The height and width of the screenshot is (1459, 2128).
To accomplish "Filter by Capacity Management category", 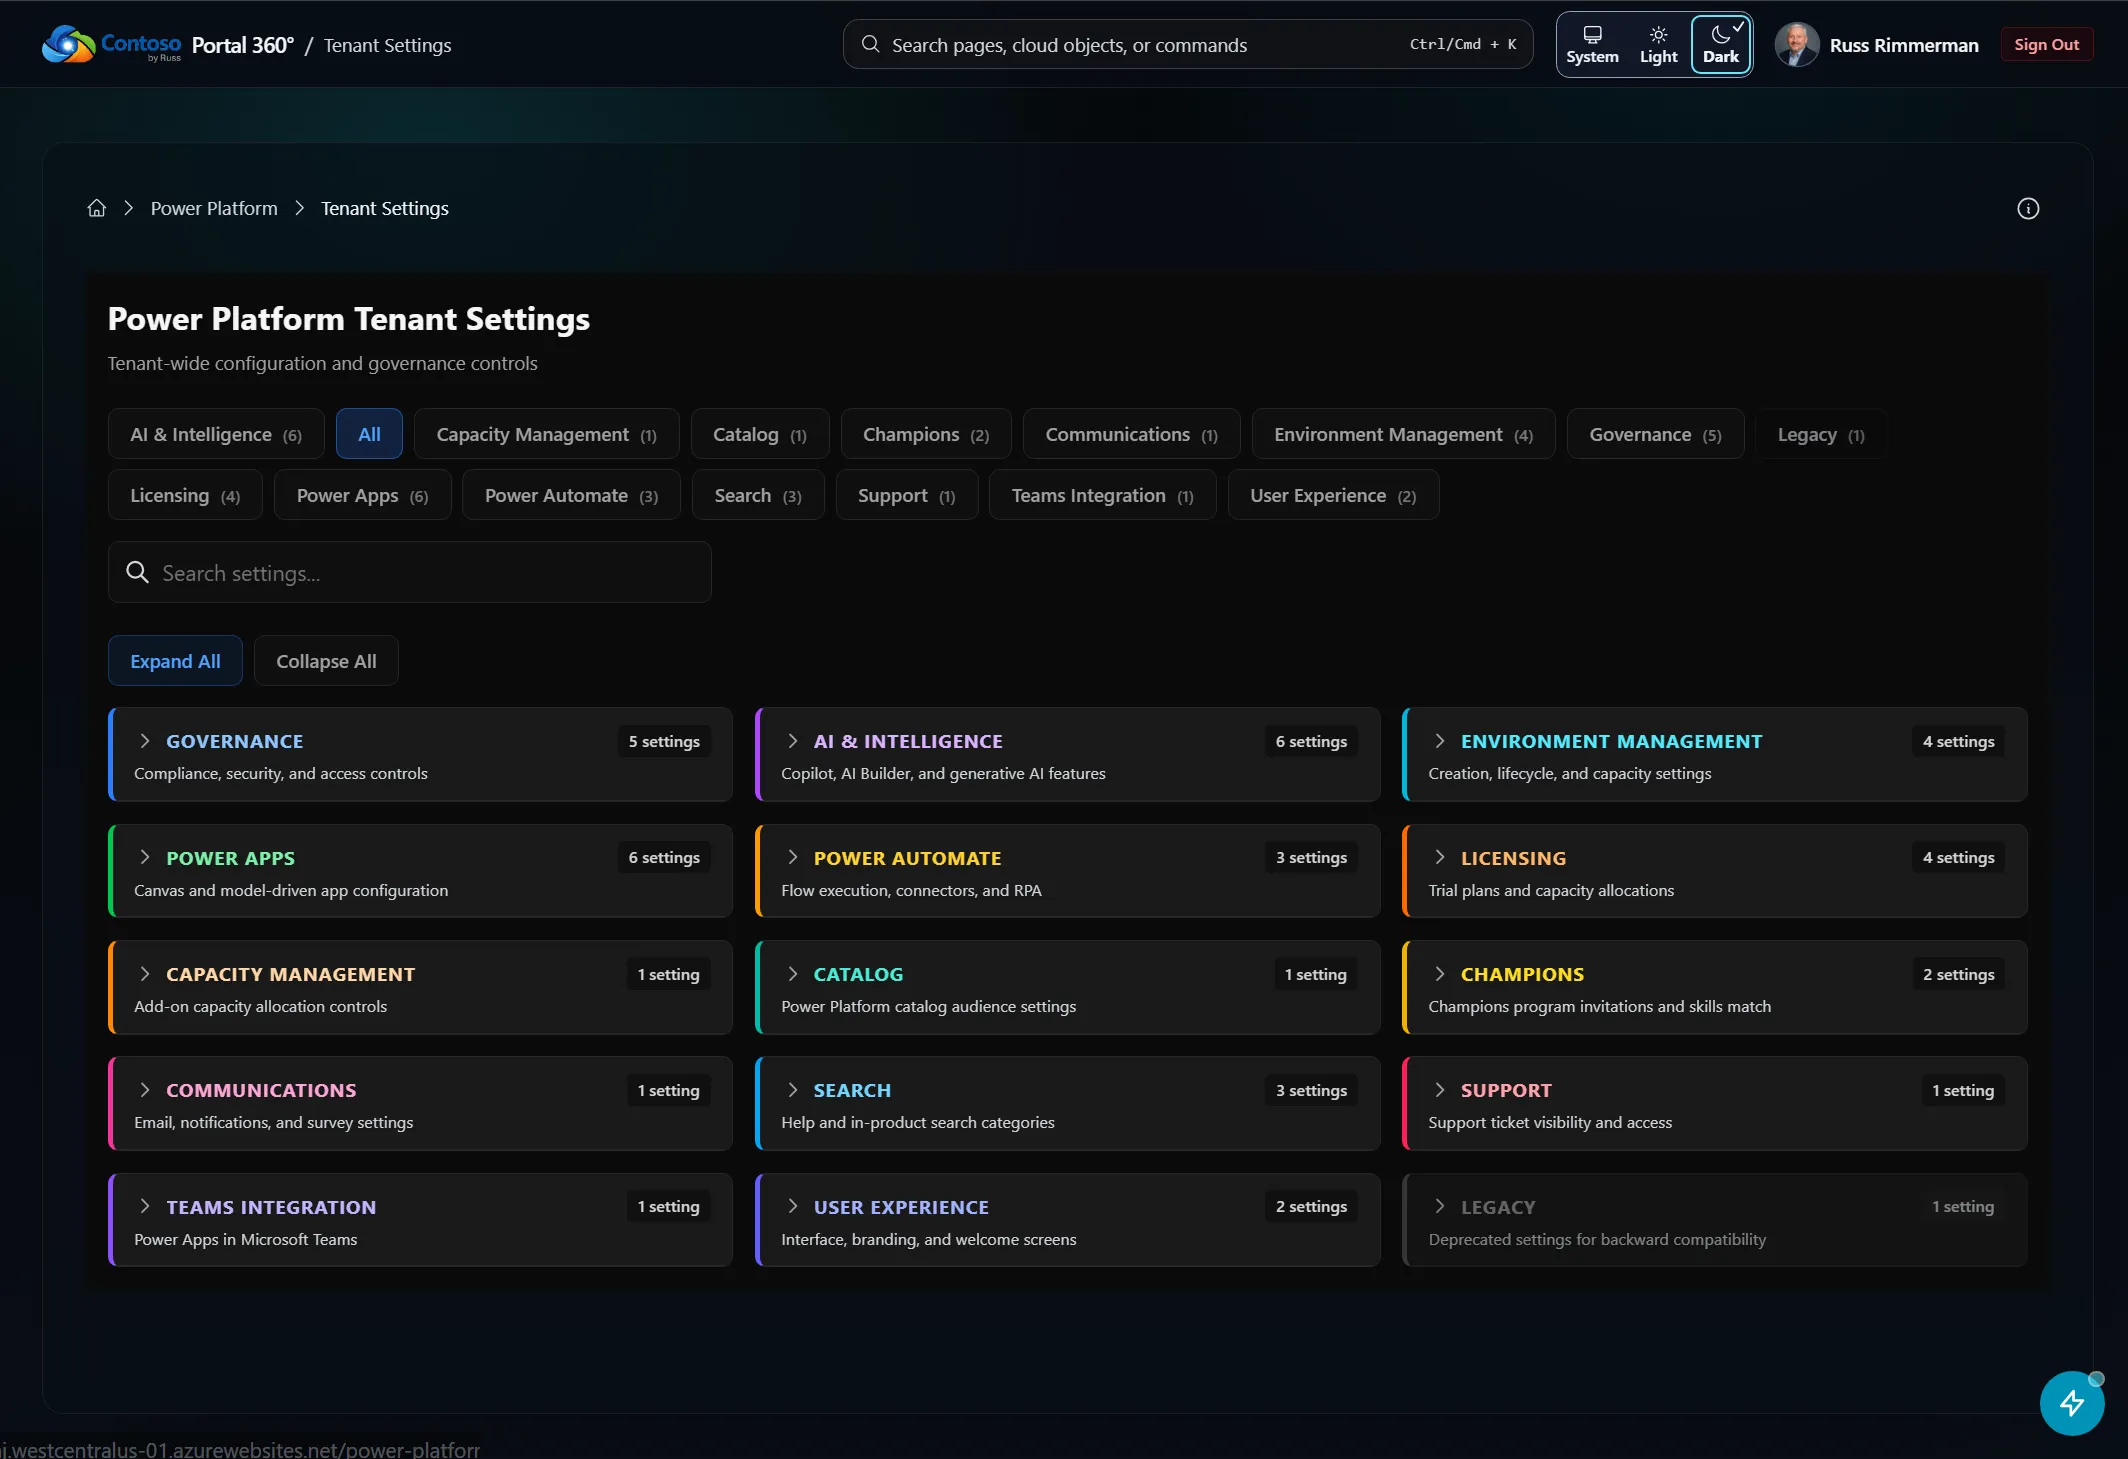I will [x=546, y=434].
